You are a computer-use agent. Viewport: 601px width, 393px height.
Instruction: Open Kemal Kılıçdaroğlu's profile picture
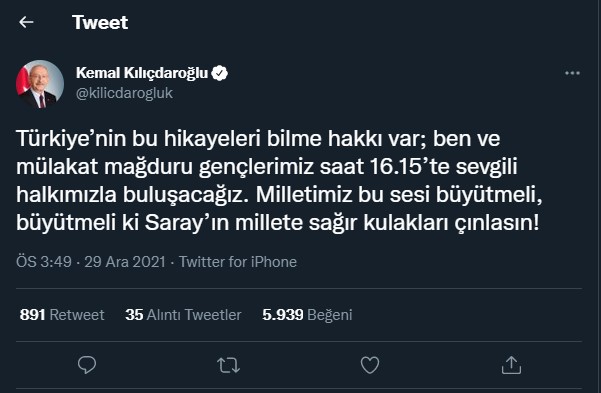(x=40, y=84)
